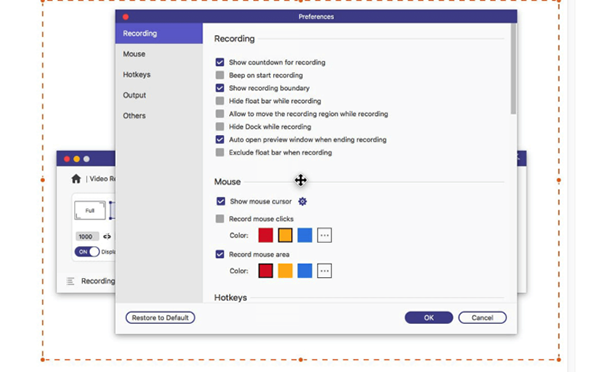The width and height of the screenshot is (600, 372).
Task: Open mouse cursor settings gear icon
Action: pos(302,201)
